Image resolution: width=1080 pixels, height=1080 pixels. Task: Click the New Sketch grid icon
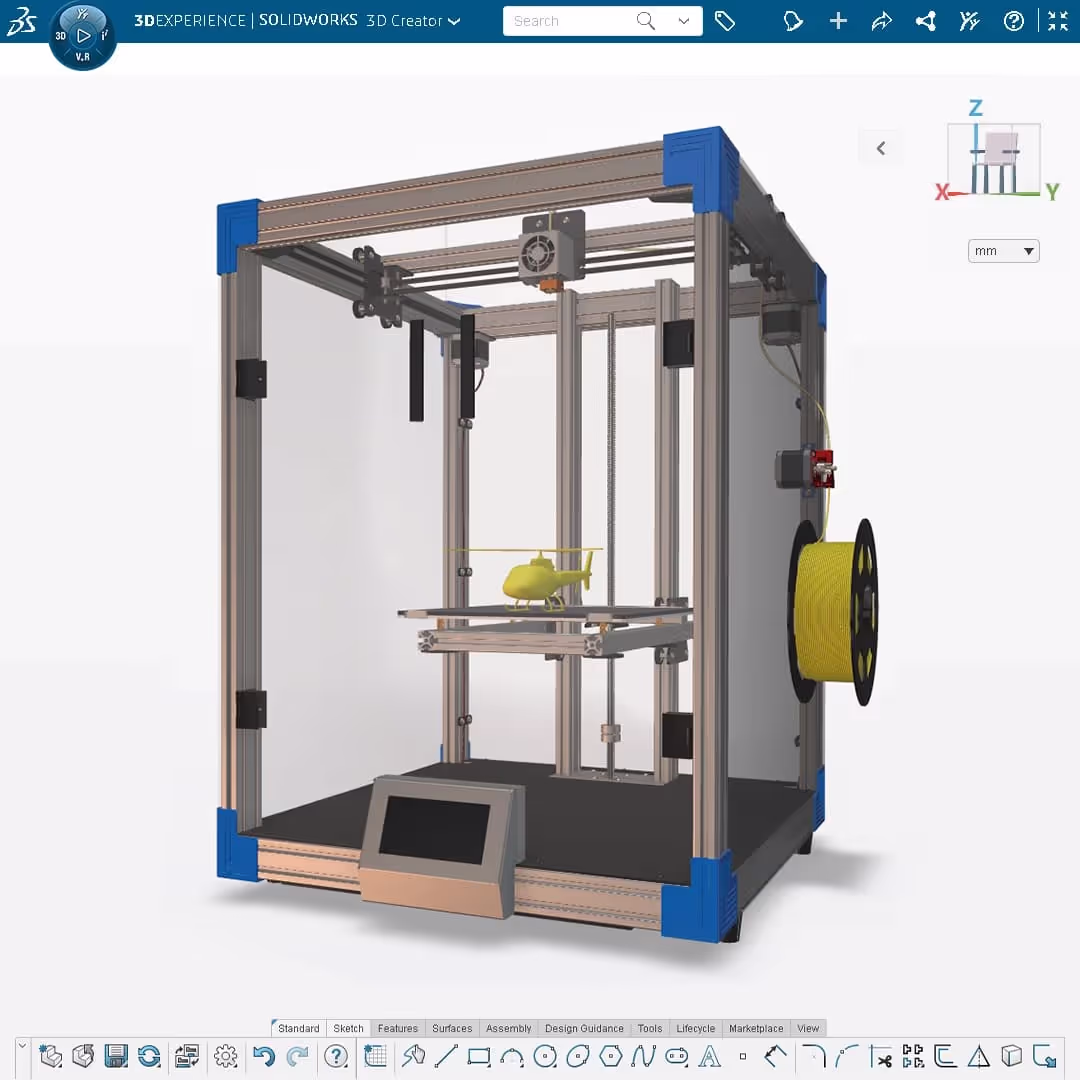tap(375, 1056)
